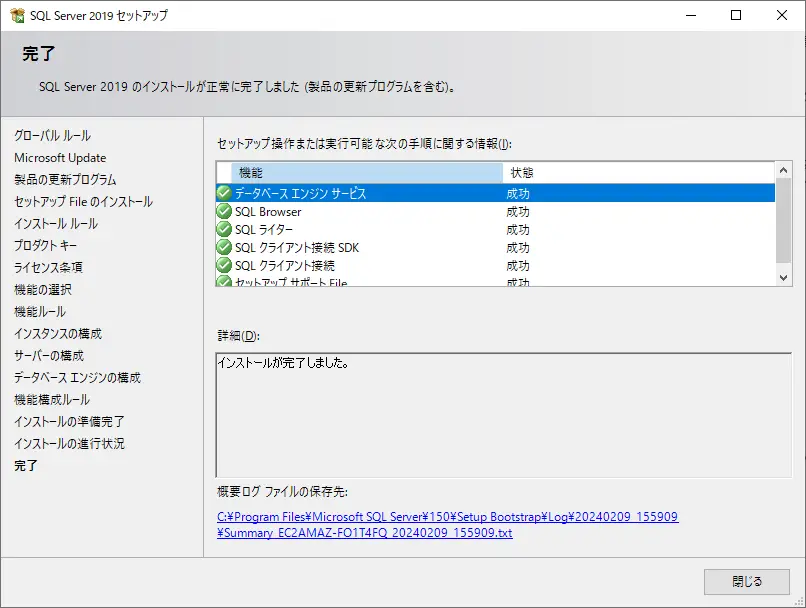Click the データベース エンジンの構成 step
This screenshot has width=806, height=608.
(78, 378)
